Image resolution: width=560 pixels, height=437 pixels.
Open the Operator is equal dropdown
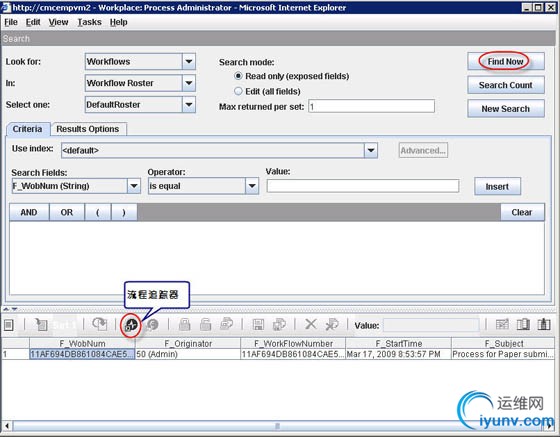point(252,186)
